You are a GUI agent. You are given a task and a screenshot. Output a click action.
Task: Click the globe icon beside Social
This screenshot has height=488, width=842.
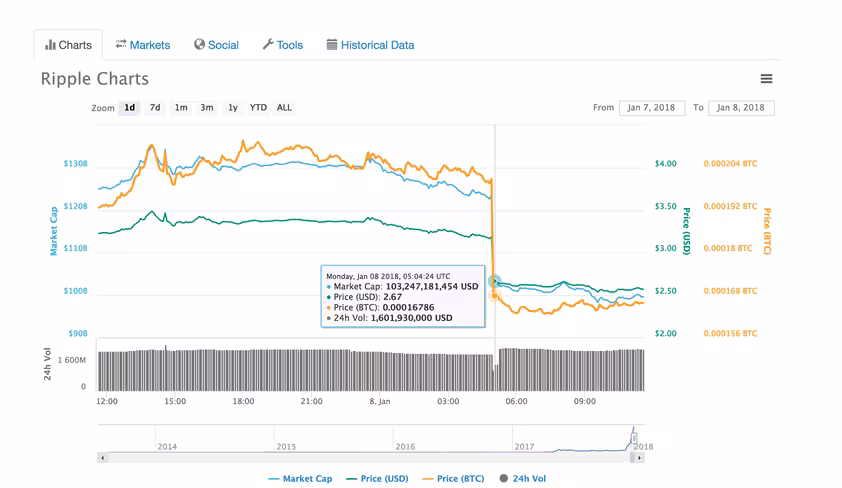point(199,45)
